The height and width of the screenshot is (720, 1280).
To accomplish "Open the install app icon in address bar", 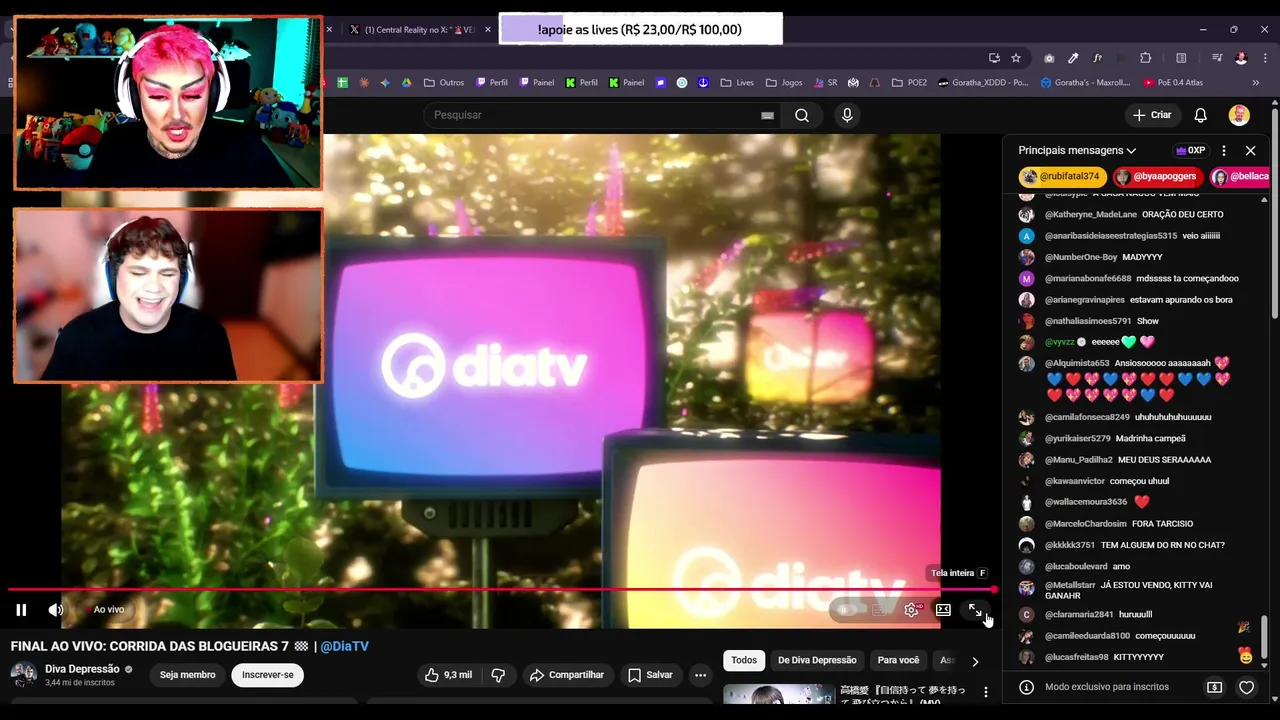I will (994, 58).
